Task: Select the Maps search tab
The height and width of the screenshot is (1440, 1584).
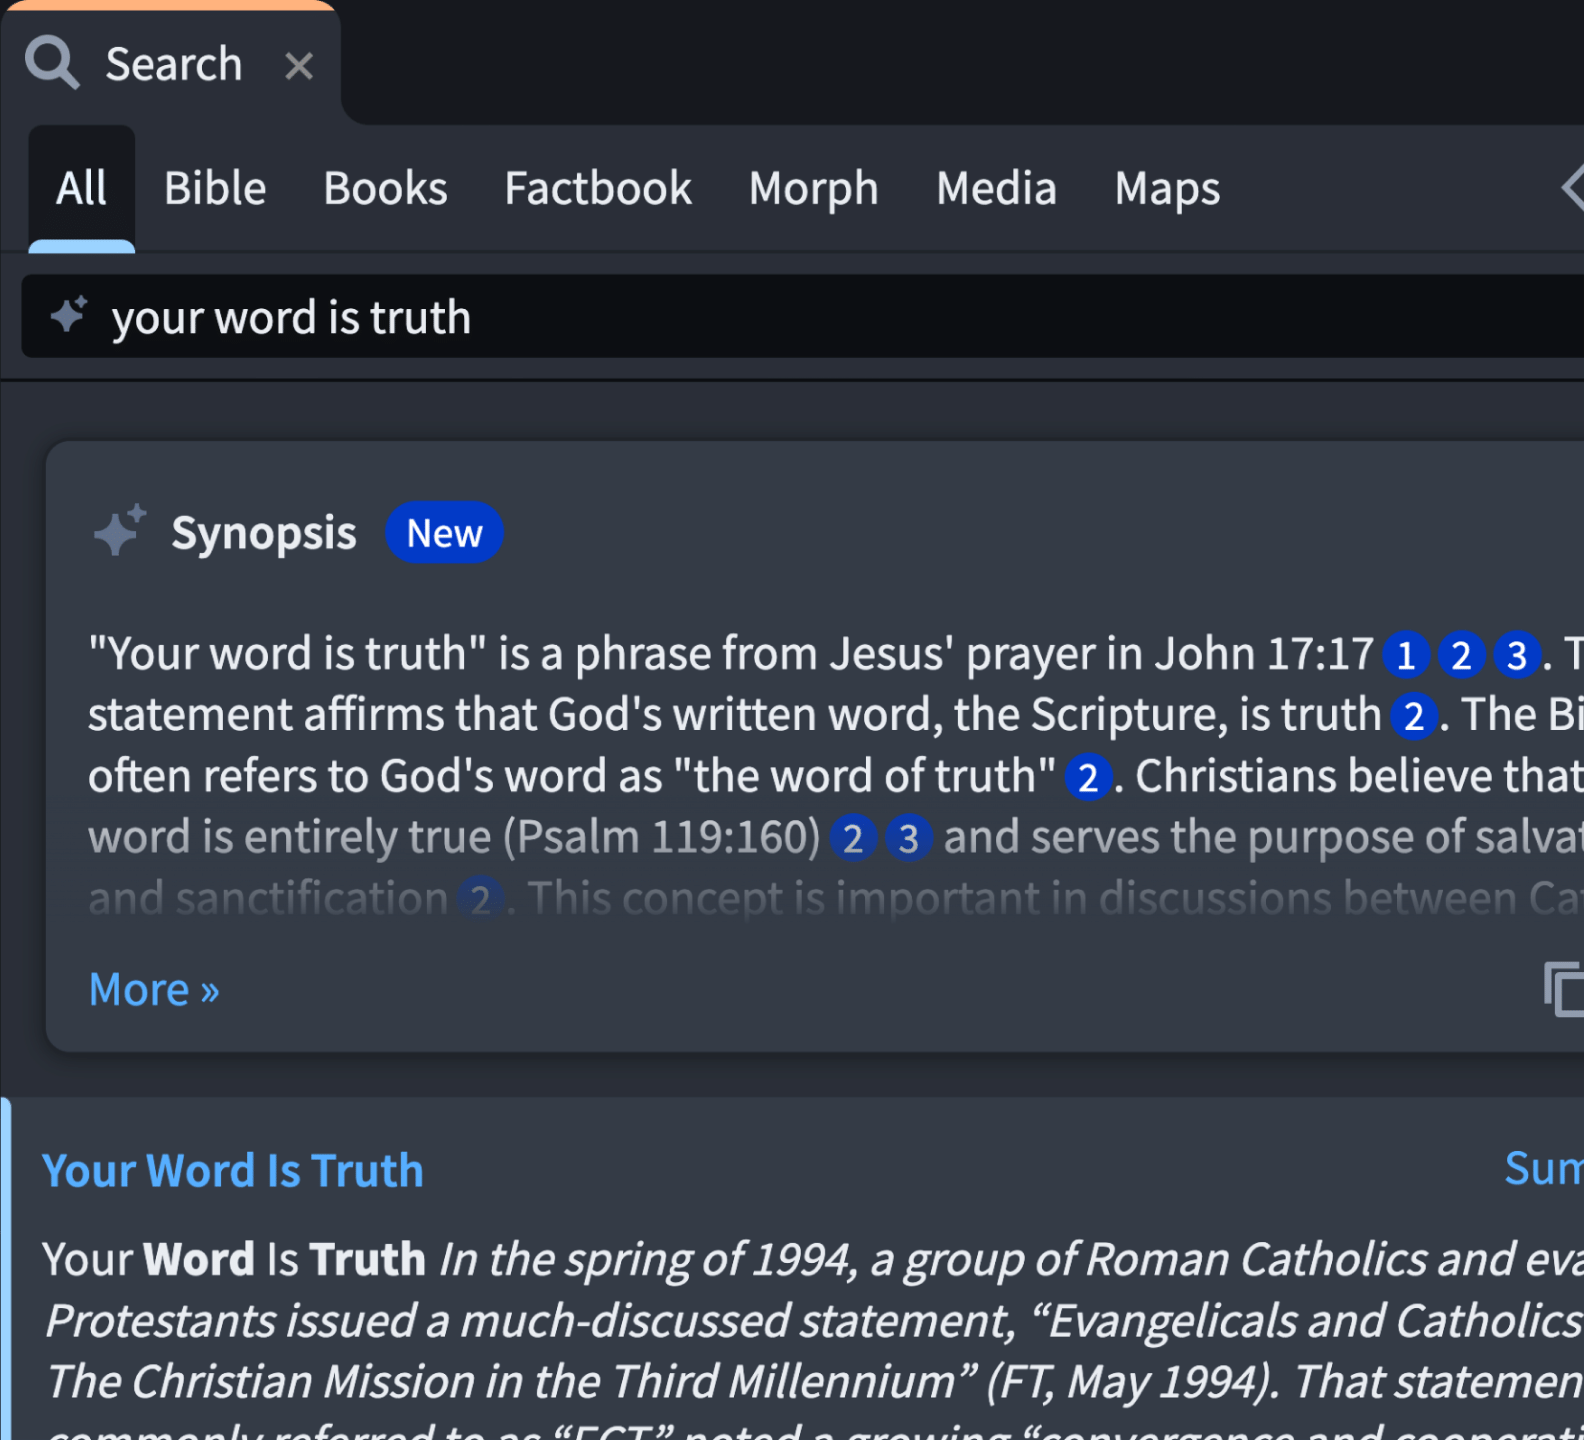Action: [1167, 188]
